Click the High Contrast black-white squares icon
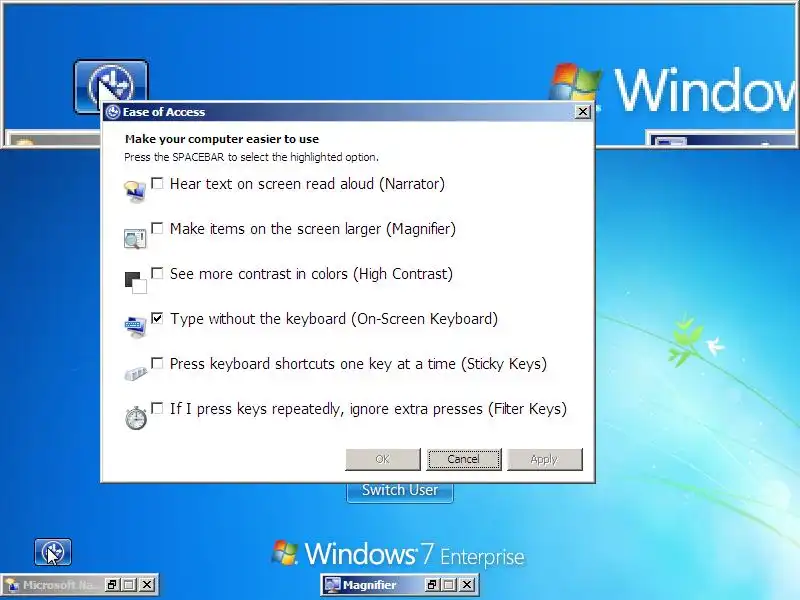The width and height of the screenshot is (800, 600). pyautogui.click(x=136, y=283)
